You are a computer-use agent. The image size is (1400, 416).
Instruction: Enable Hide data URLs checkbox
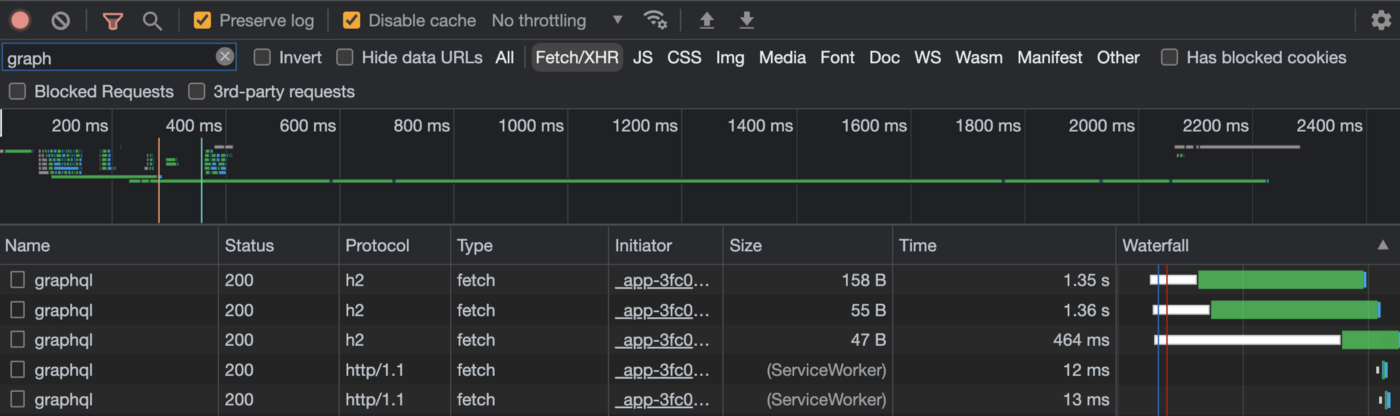pyautogui.click(x=345, y=57)
